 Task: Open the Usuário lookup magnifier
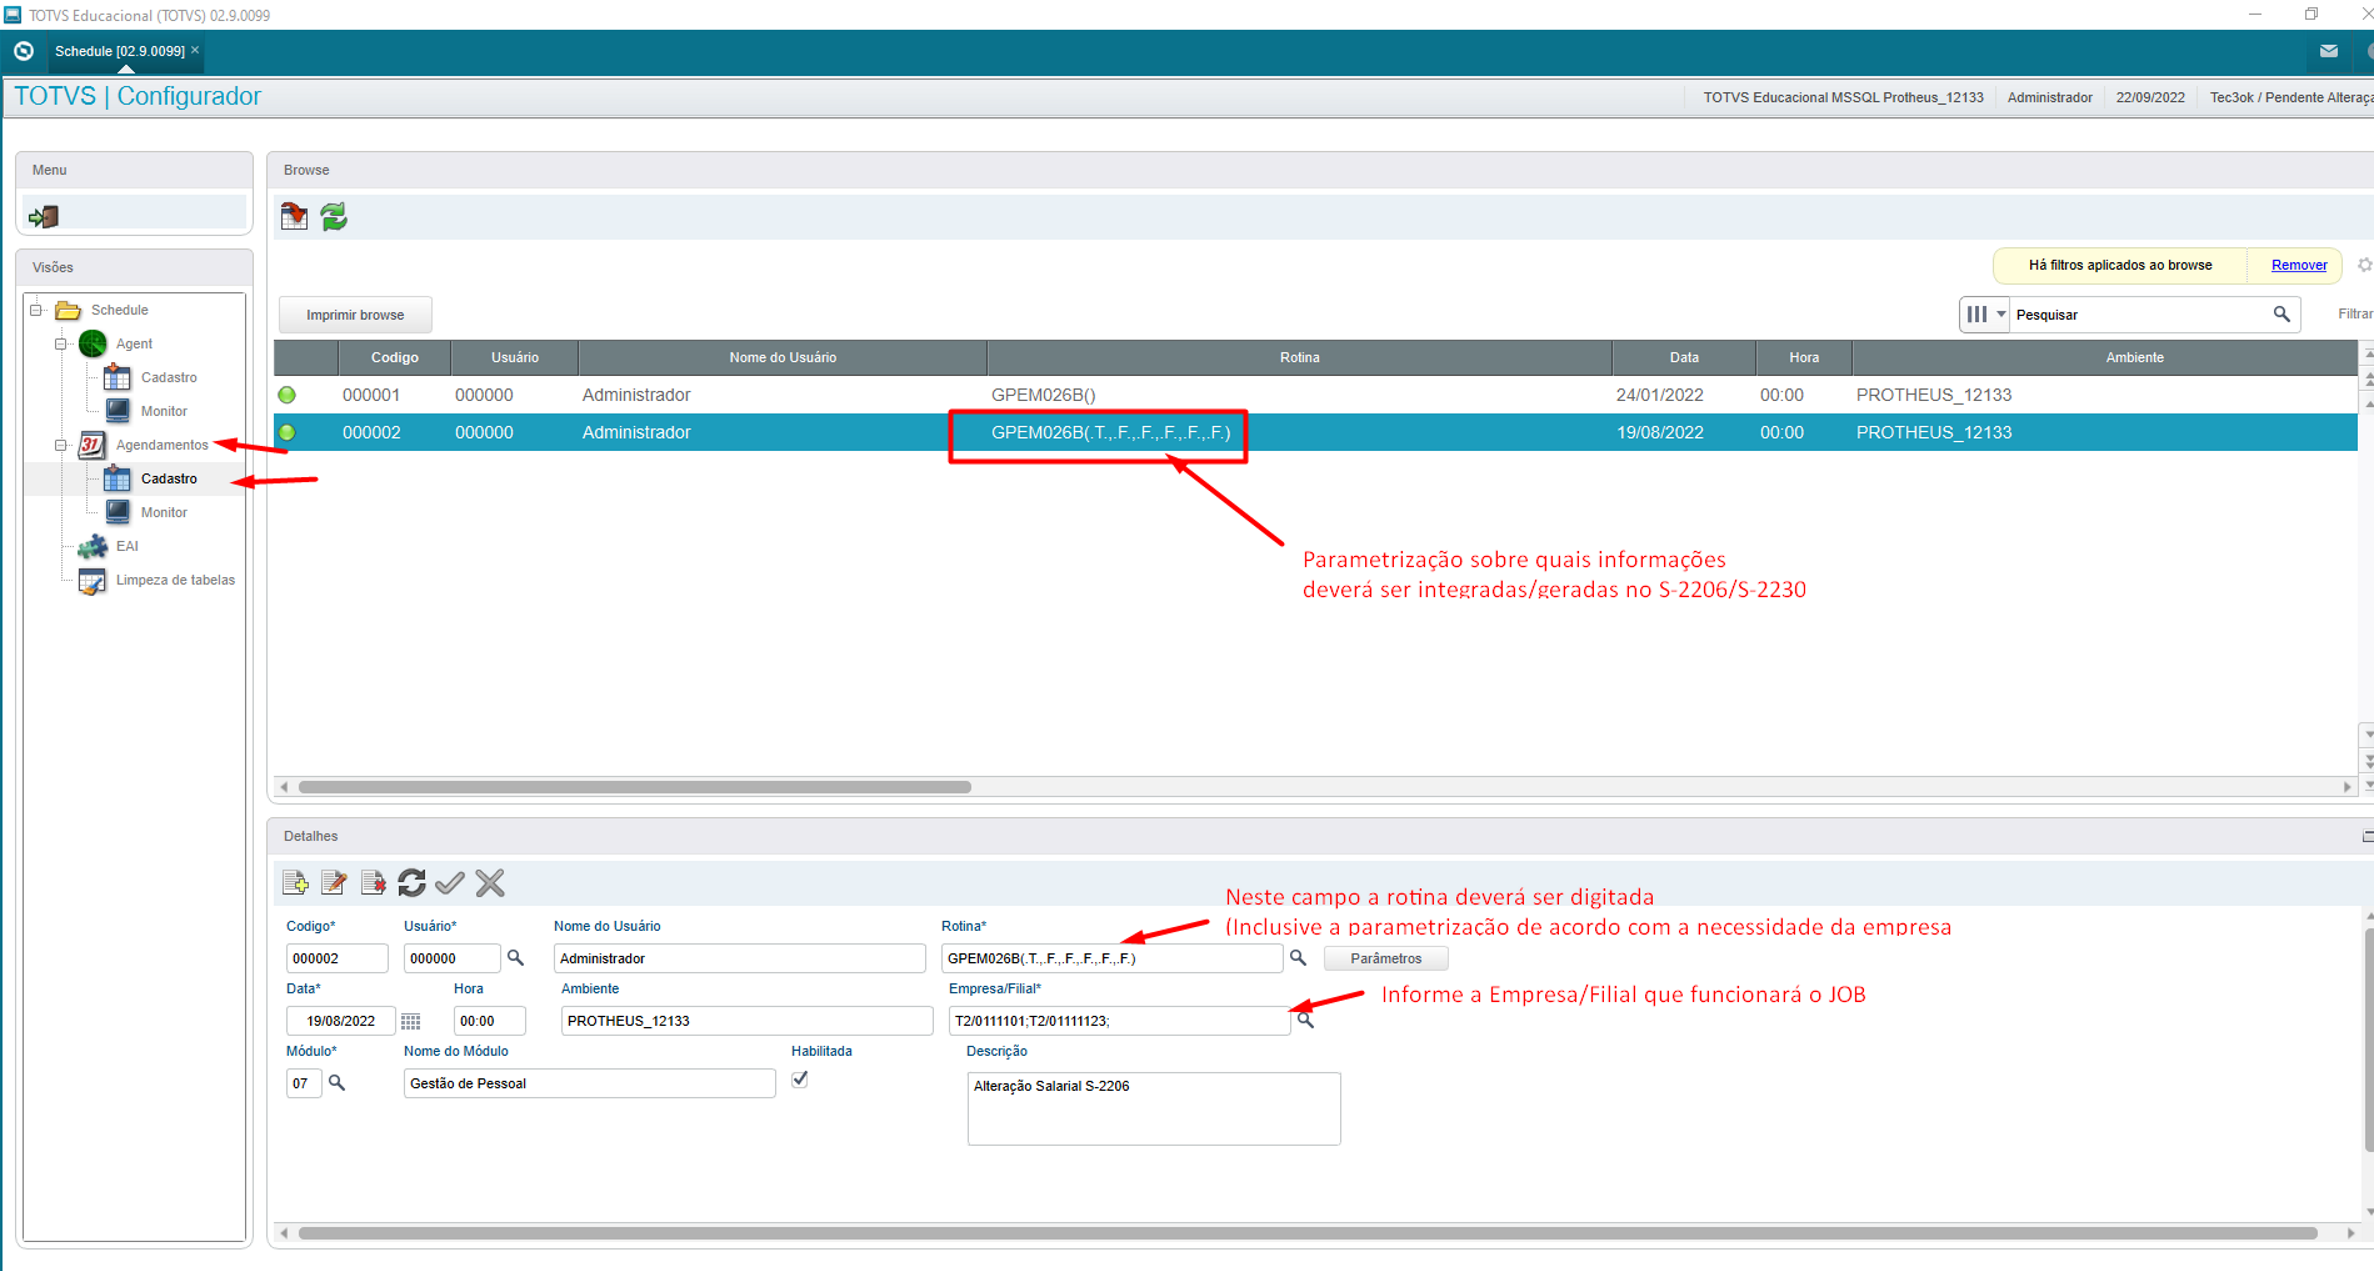pyautogui.click(x=516, y=958)
